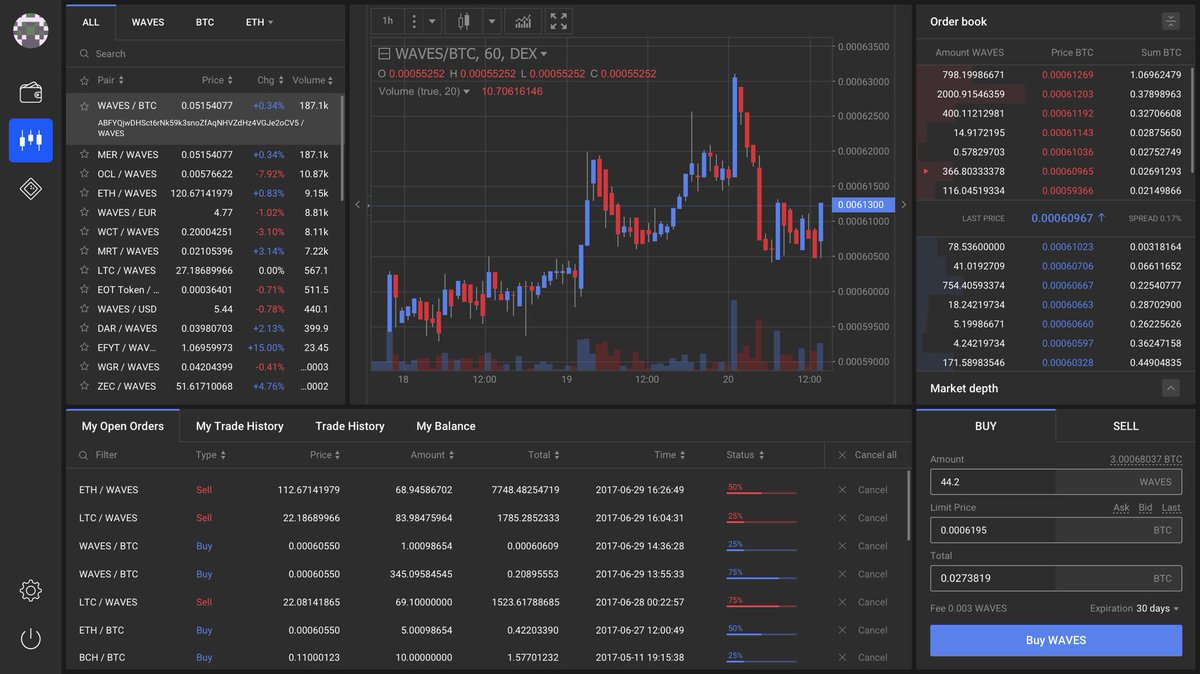The height and width of the screenshot is (674, 1200).
Task: Click WAVES / BTC 75% status progress bar
Action: 762,574
